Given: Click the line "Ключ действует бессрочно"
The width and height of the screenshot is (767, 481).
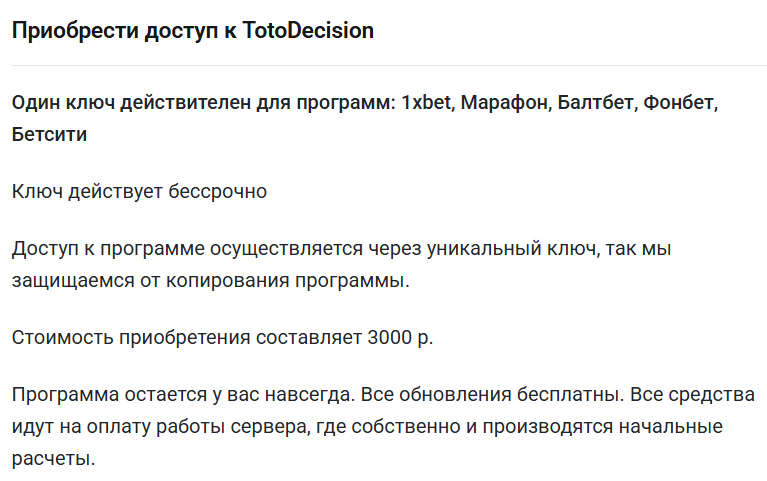Looking at the screenshot, I should [139, 190].
